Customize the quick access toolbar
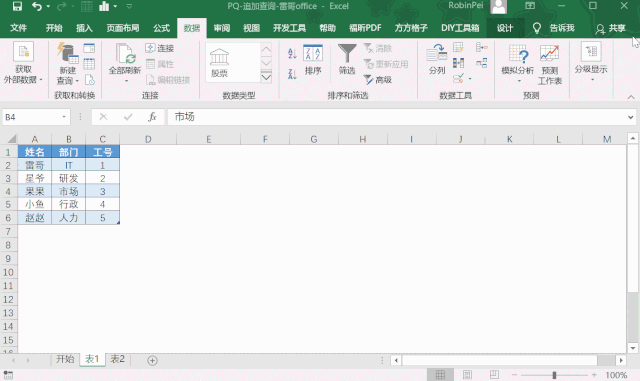640x381 pixels. pyautogui.click(x=129, y=6)
